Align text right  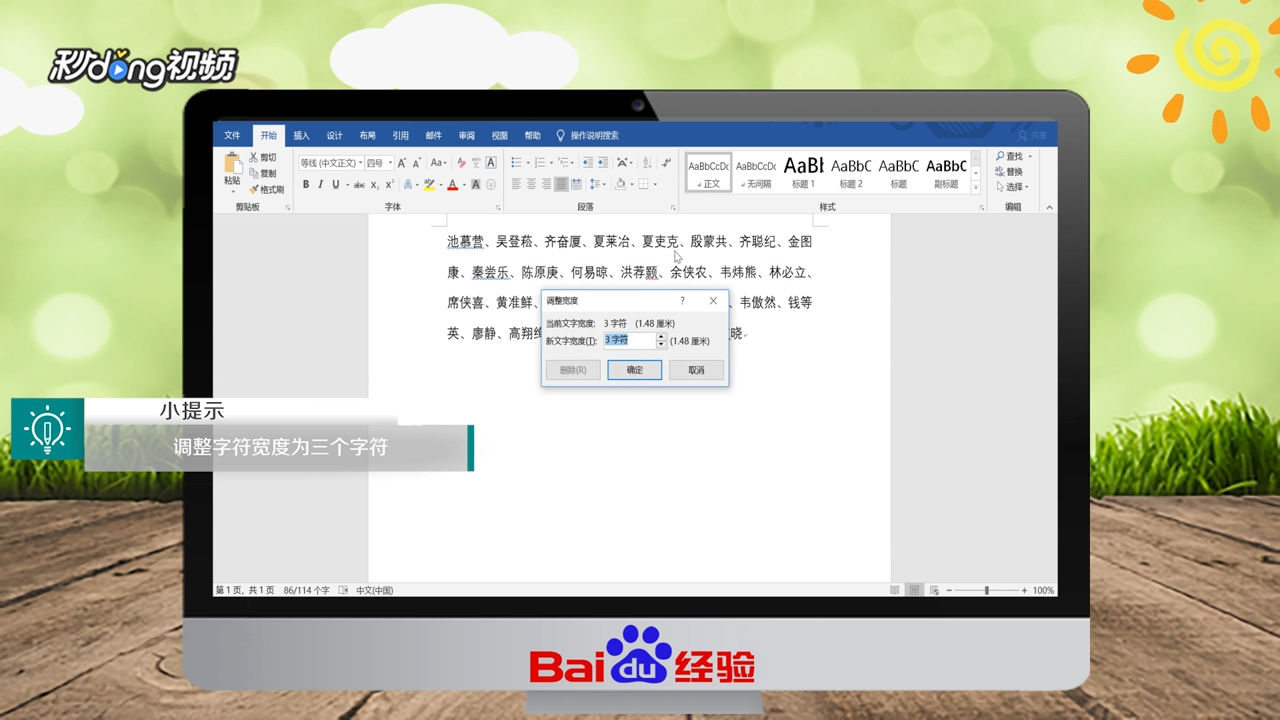click(546, 184)
